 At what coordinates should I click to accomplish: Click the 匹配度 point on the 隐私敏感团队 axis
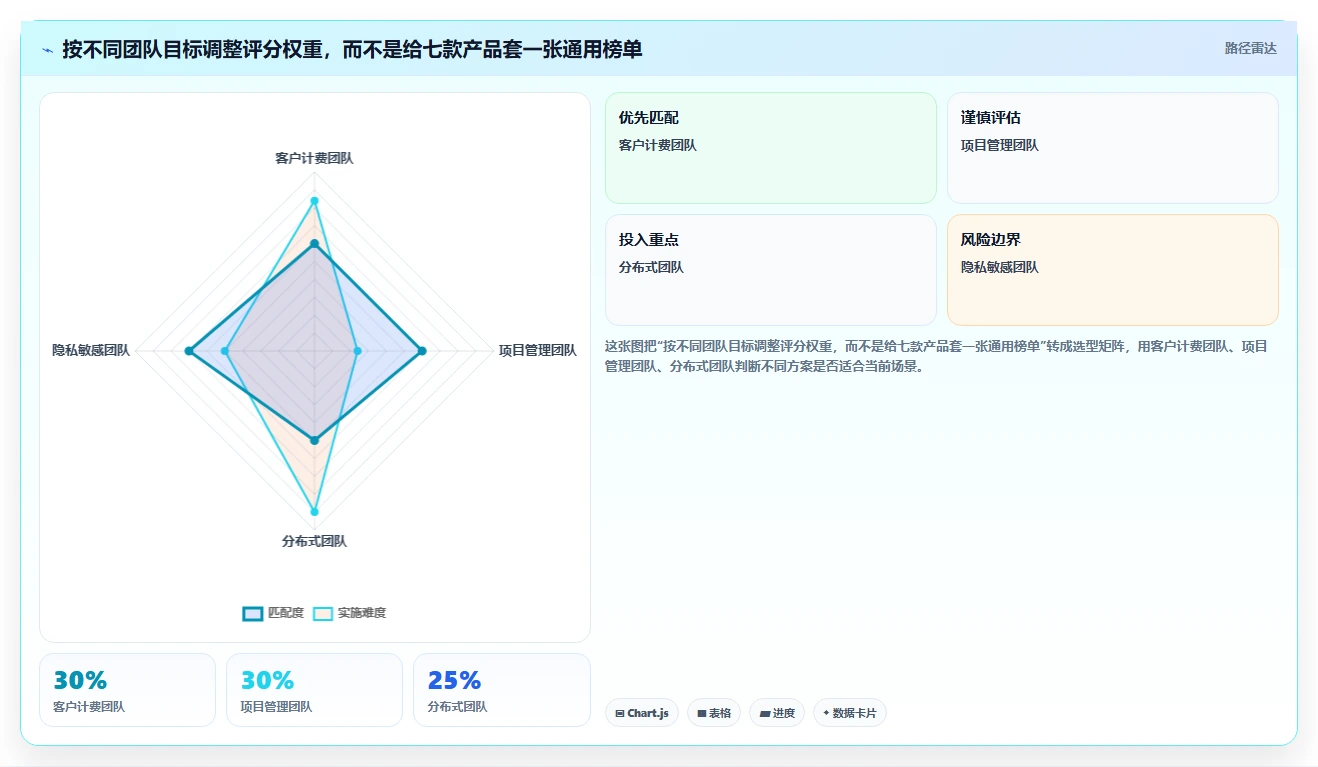189,351
